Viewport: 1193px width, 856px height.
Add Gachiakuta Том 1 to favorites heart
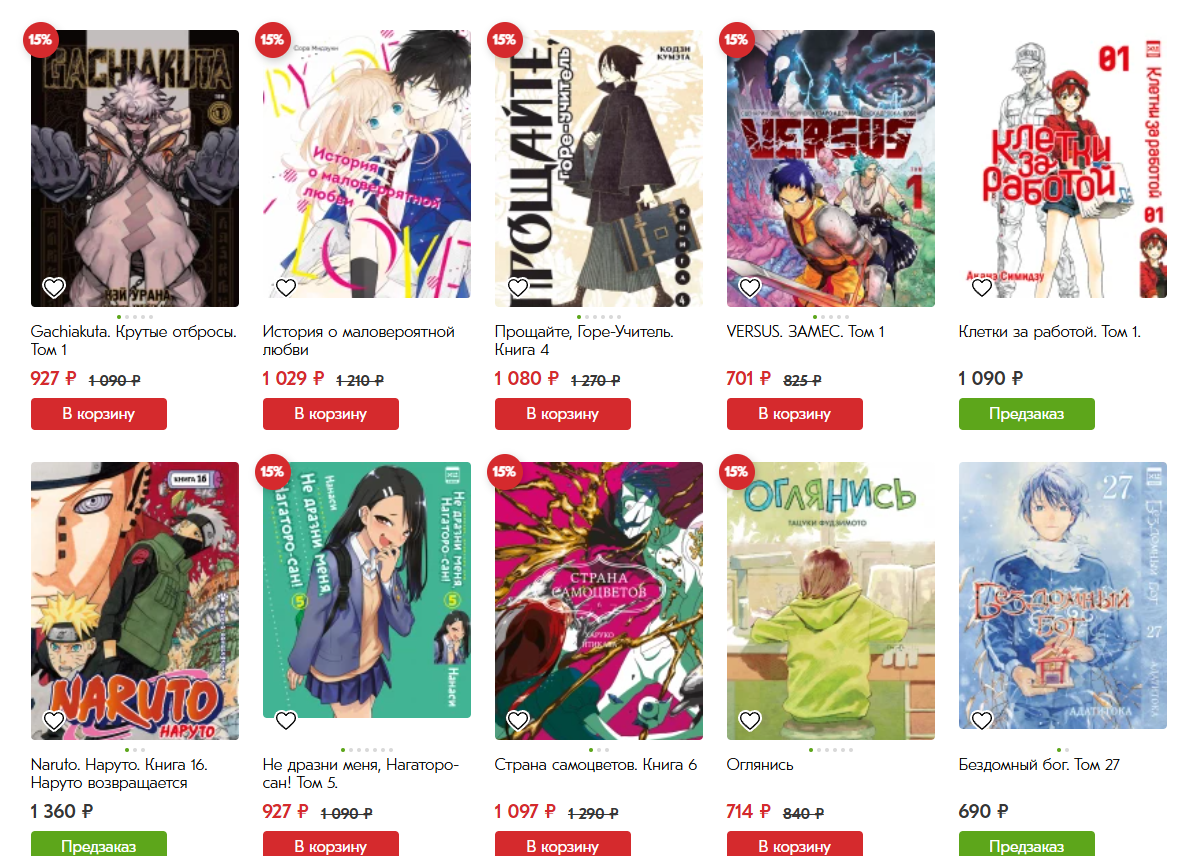pyautogui.click(x=54, y=288)
